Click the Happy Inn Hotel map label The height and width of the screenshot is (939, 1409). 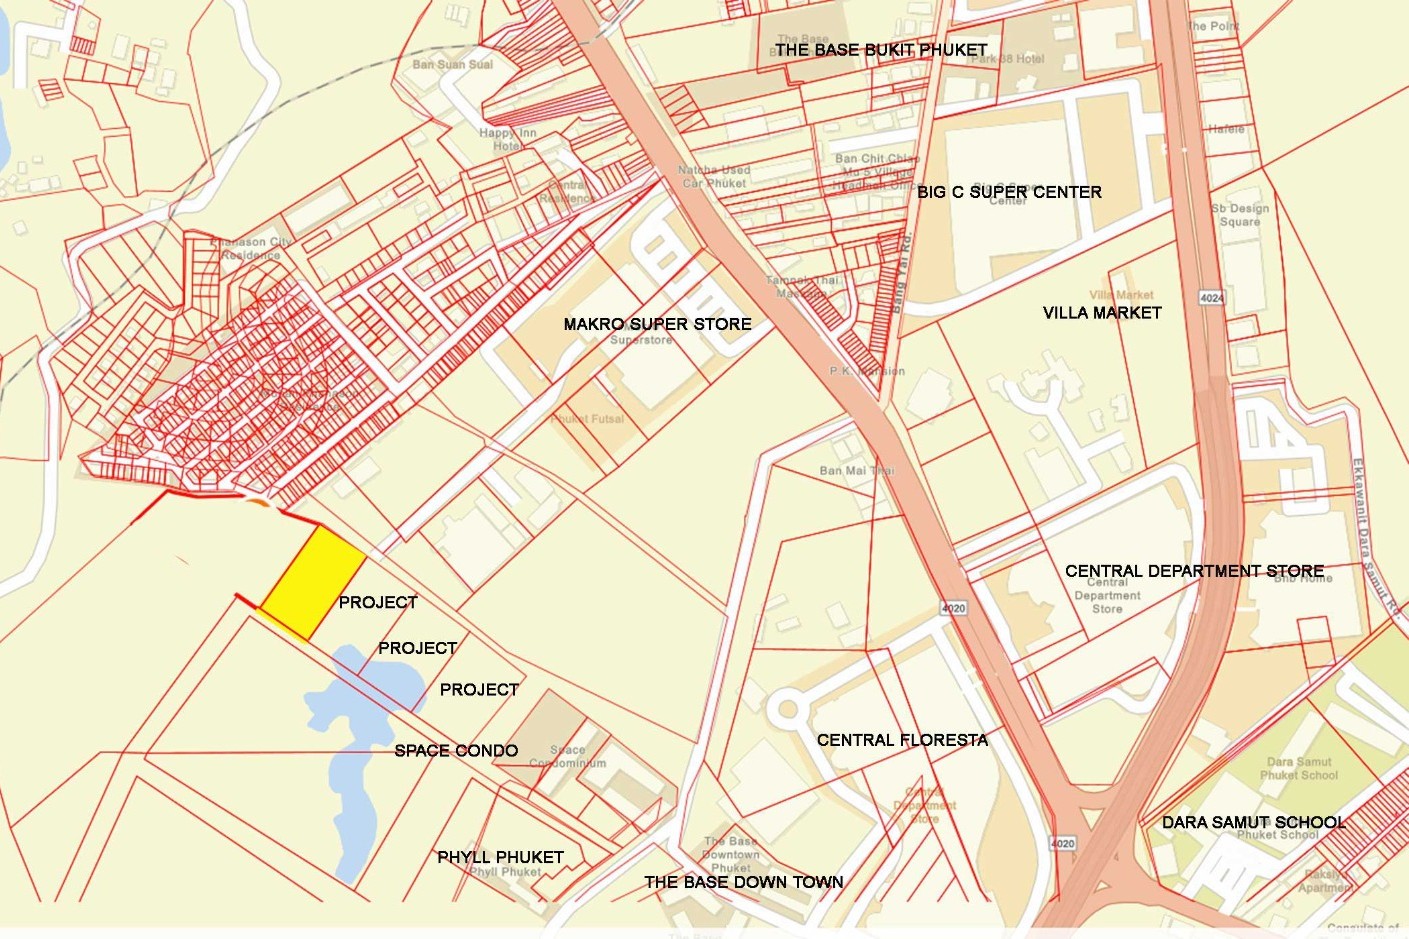coord(507,139)
